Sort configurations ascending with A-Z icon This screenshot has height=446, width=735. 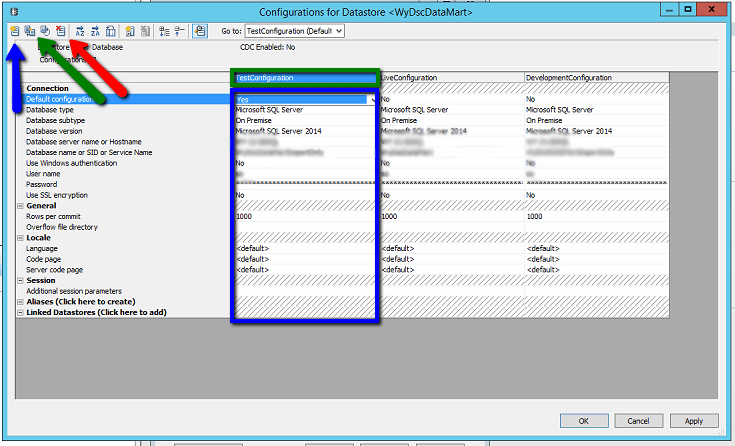80,31
